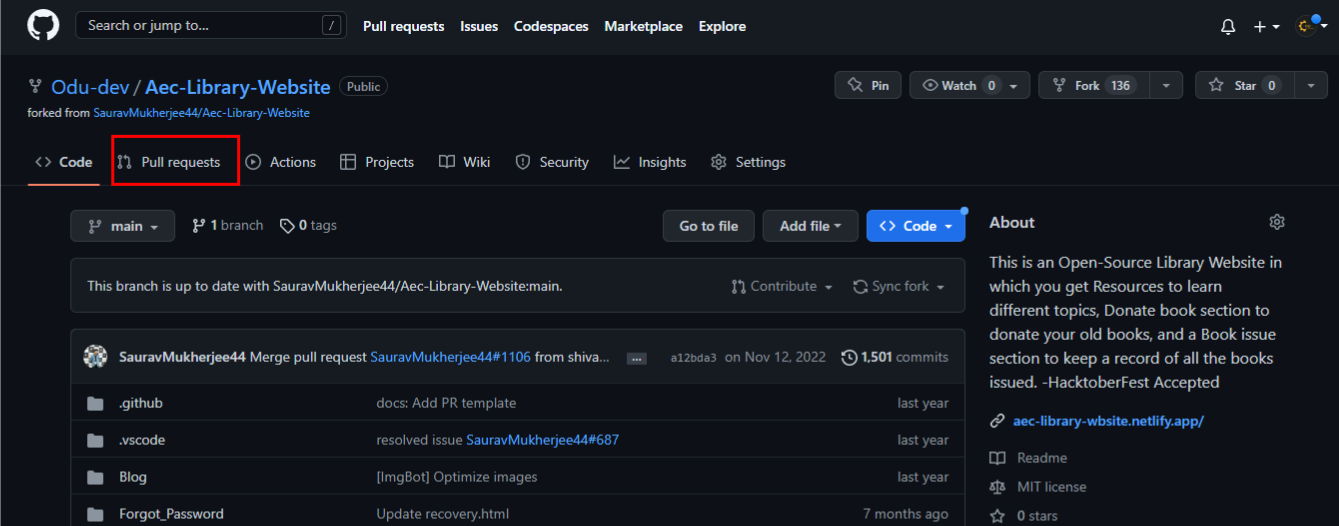The height and width of the screenshot is (526, 1339).
Task: Open the .github folder
Action: click(141, 403)
